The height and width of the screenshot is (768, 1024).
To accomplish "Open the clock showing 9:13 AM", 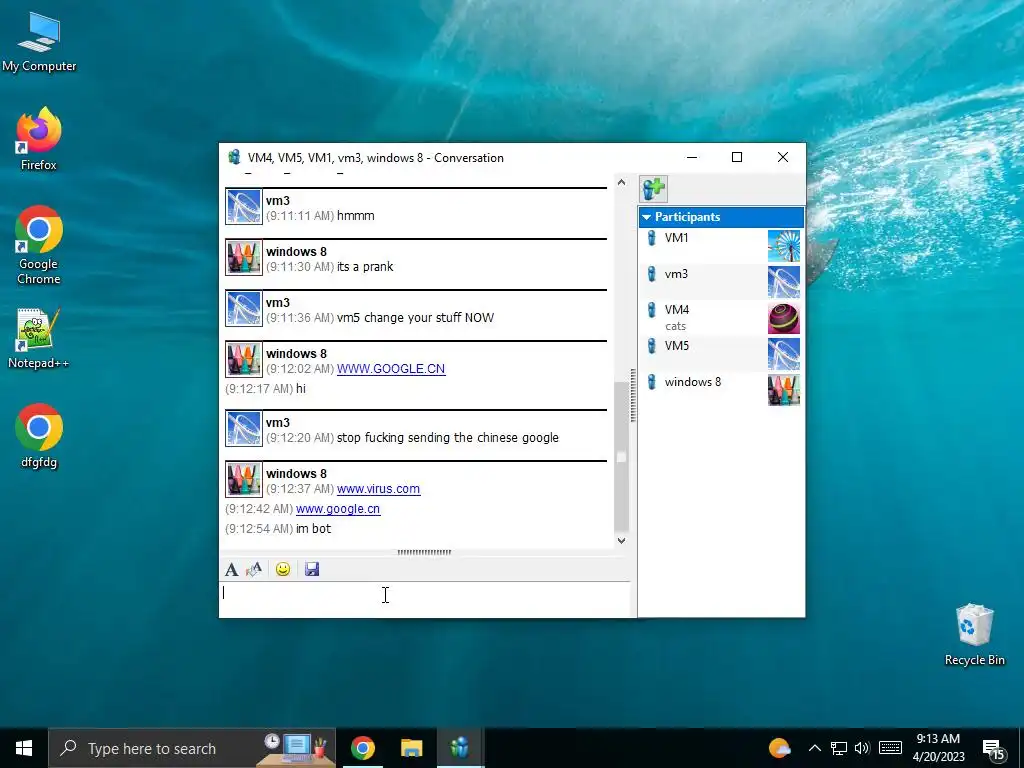I will click(x=938, y=748).
